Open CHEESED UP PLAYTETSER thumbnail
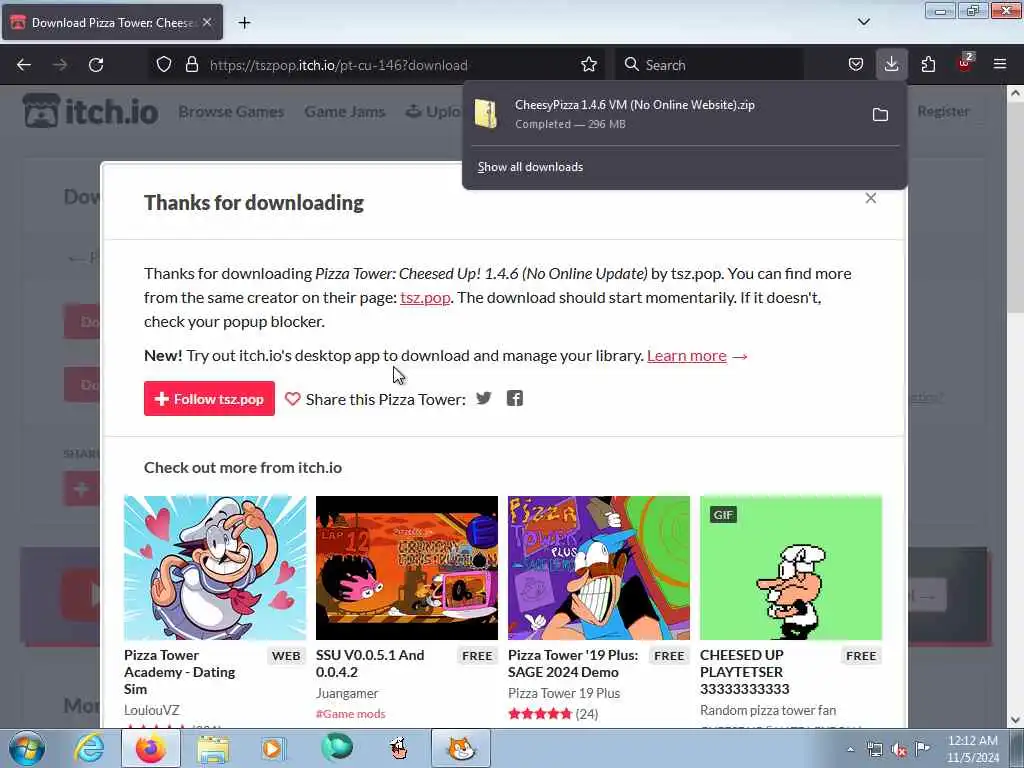The image size is (1024, 768). point(791,568)
